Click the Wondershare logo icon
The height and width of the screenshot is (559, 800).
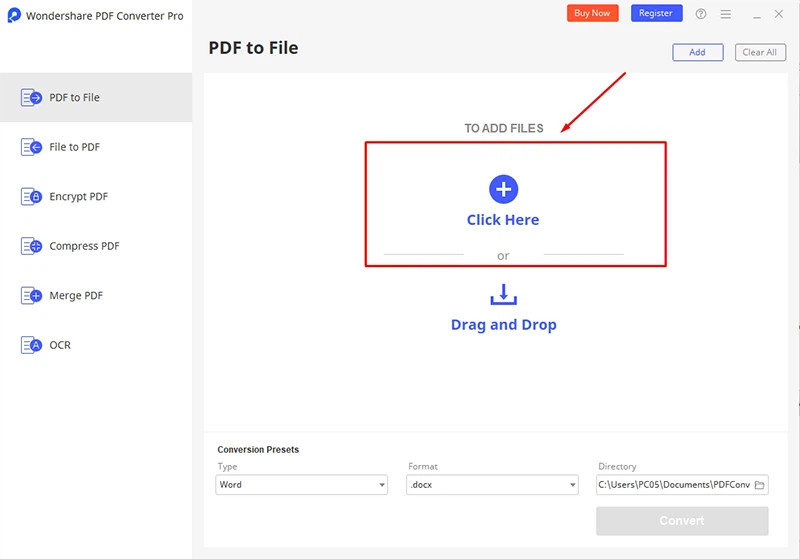14,15
